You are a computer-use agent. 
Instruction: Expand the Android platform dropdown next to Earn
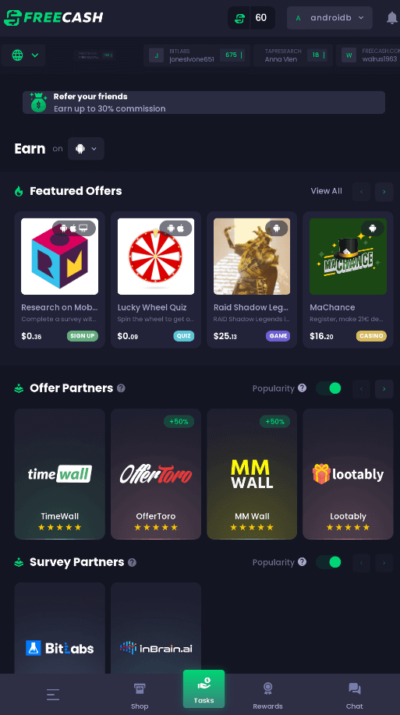[x=86, y=149]
